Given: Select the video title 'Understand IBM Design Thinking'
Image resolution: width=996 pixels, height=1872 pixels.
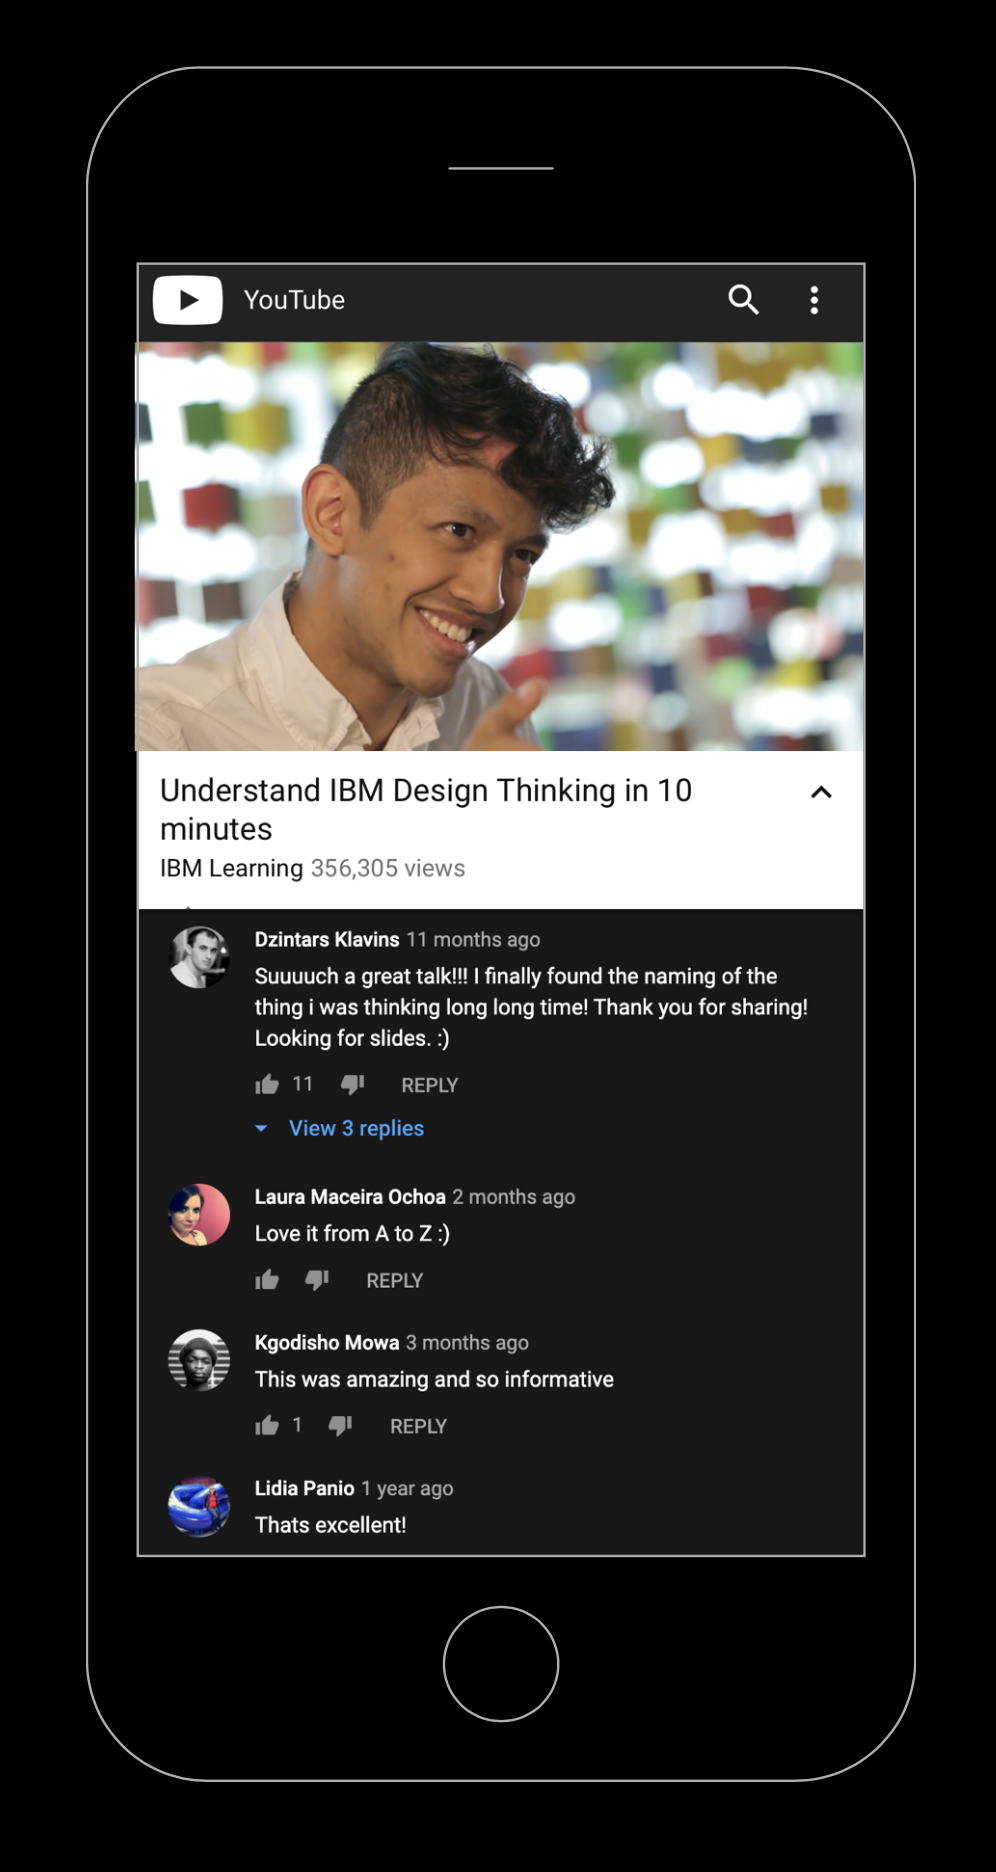Looking at the screenshot, I should click(426, 809).
